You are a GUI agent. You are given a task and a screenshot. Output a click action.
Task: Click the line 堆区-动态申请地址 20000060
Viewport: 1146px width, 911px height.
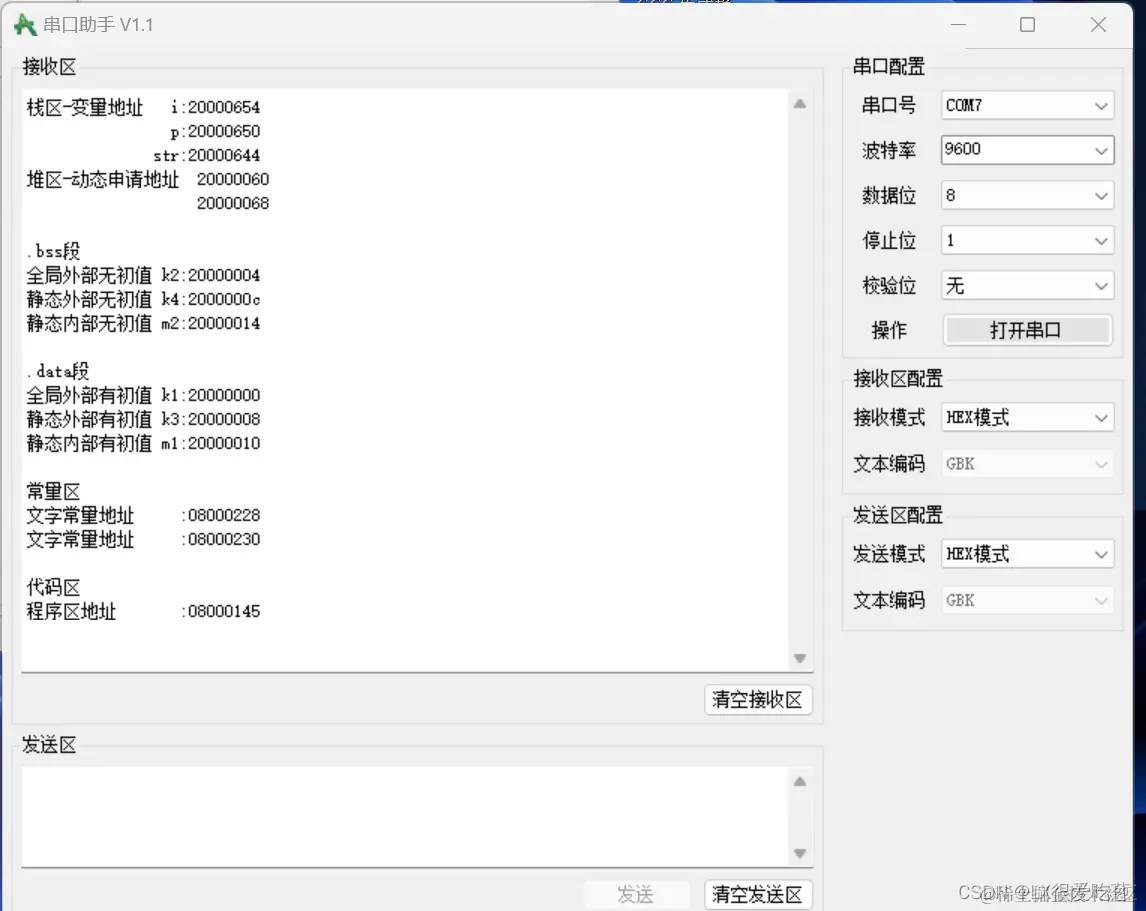(148, 179)
